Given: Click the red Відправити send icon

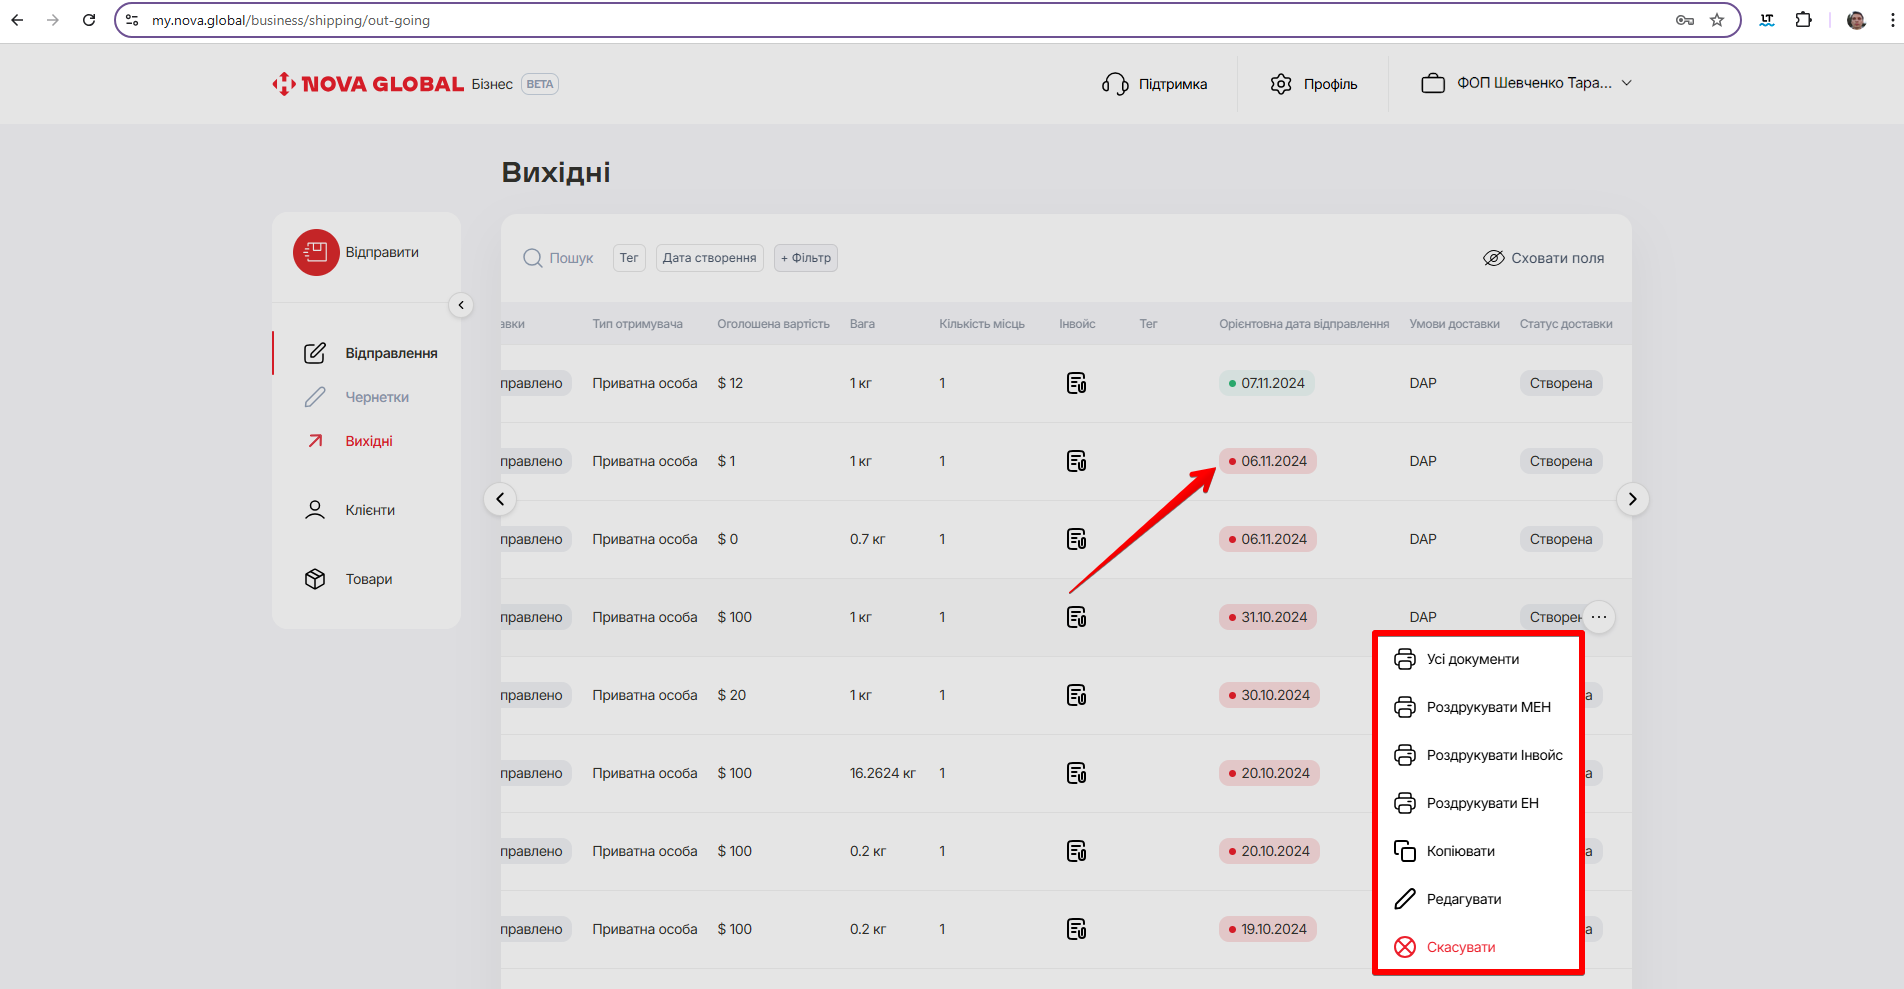Looking at the screenshot, I should [x=316, y=253].
